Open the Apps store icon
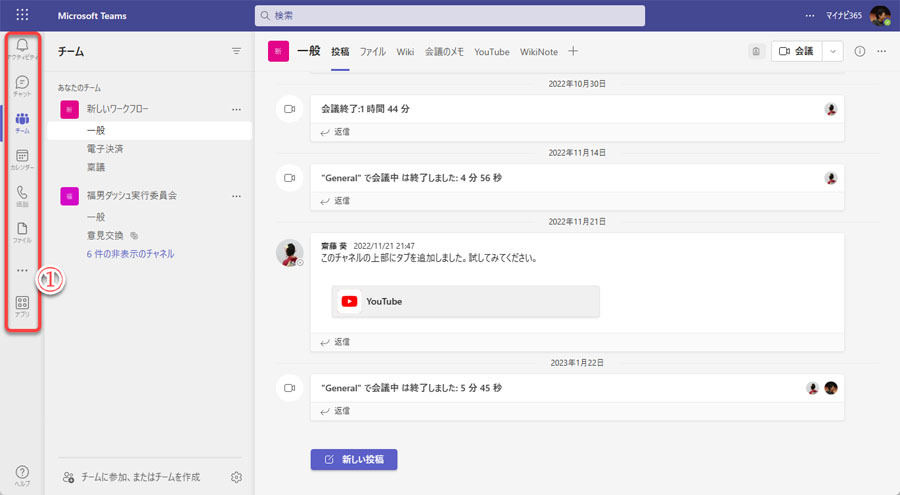The height and width of the screenshot is (495, 900). click(22, 305)
